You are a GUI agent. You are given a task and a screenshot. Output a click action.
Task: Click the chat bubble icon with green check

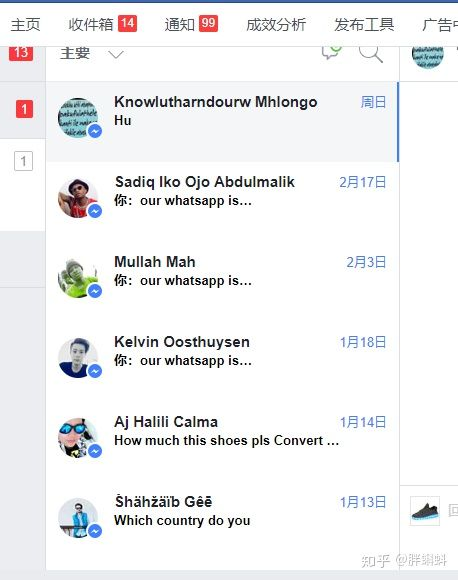[331, 53]
